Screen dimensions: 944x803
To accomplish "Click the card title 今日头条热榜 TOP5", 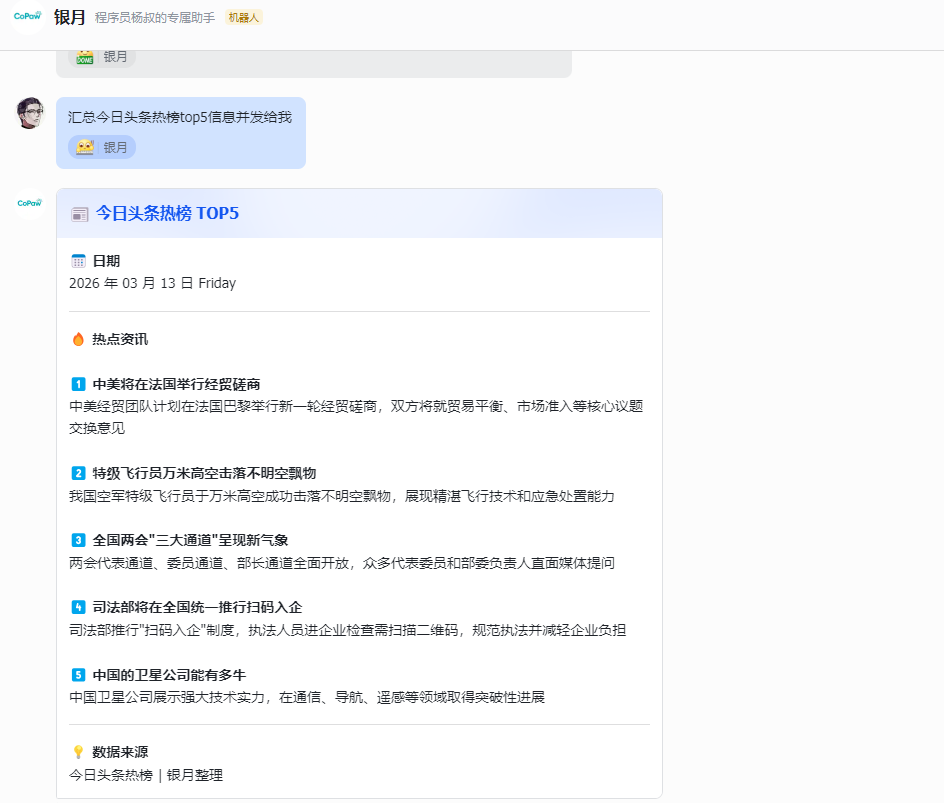I will coord(167,213).
